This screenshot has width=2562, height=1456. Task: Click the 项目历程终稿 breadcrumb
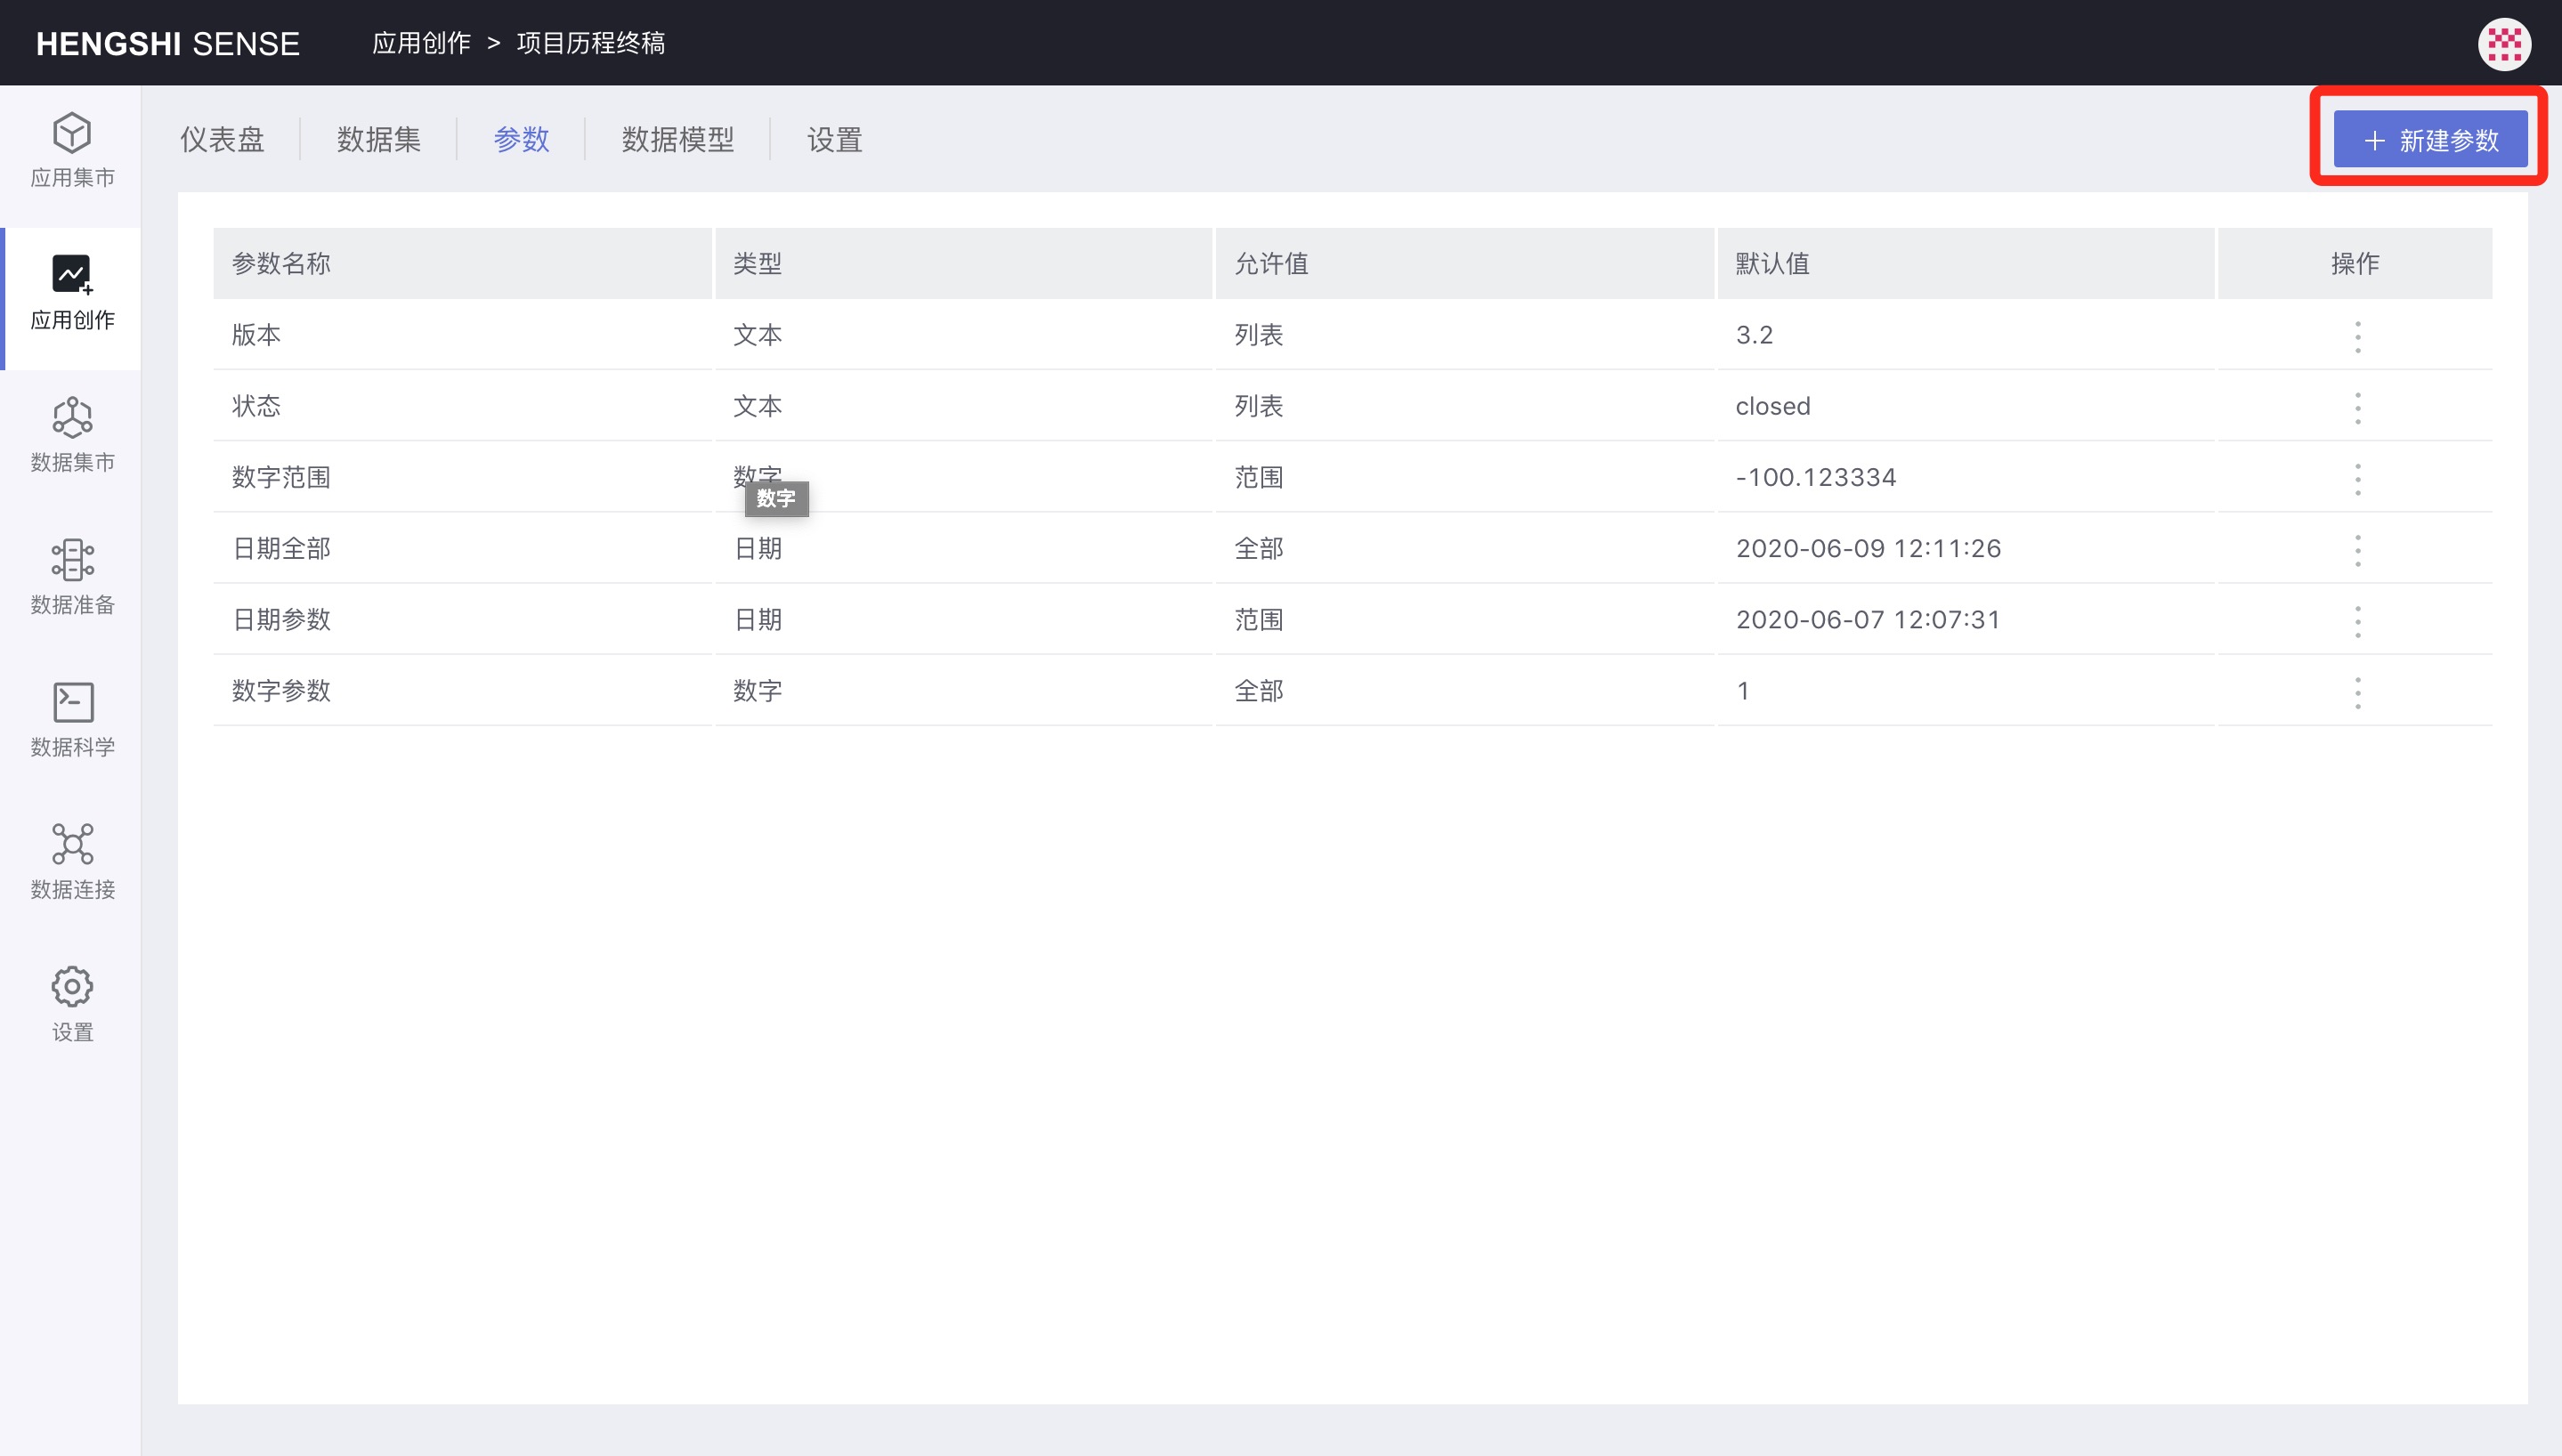[x=591, y=43]
